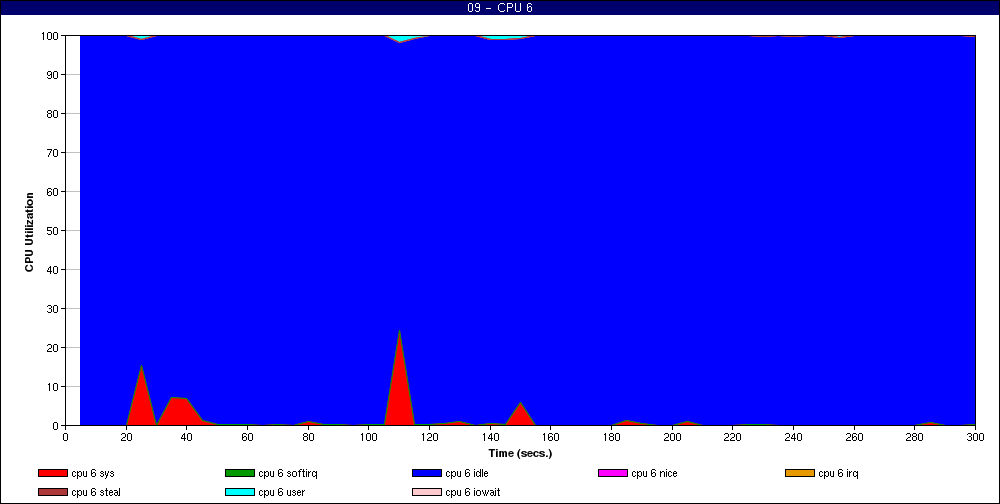Click the 'CPU Utilization' axis label
The image size is (1000, 504).
point(29,232)
